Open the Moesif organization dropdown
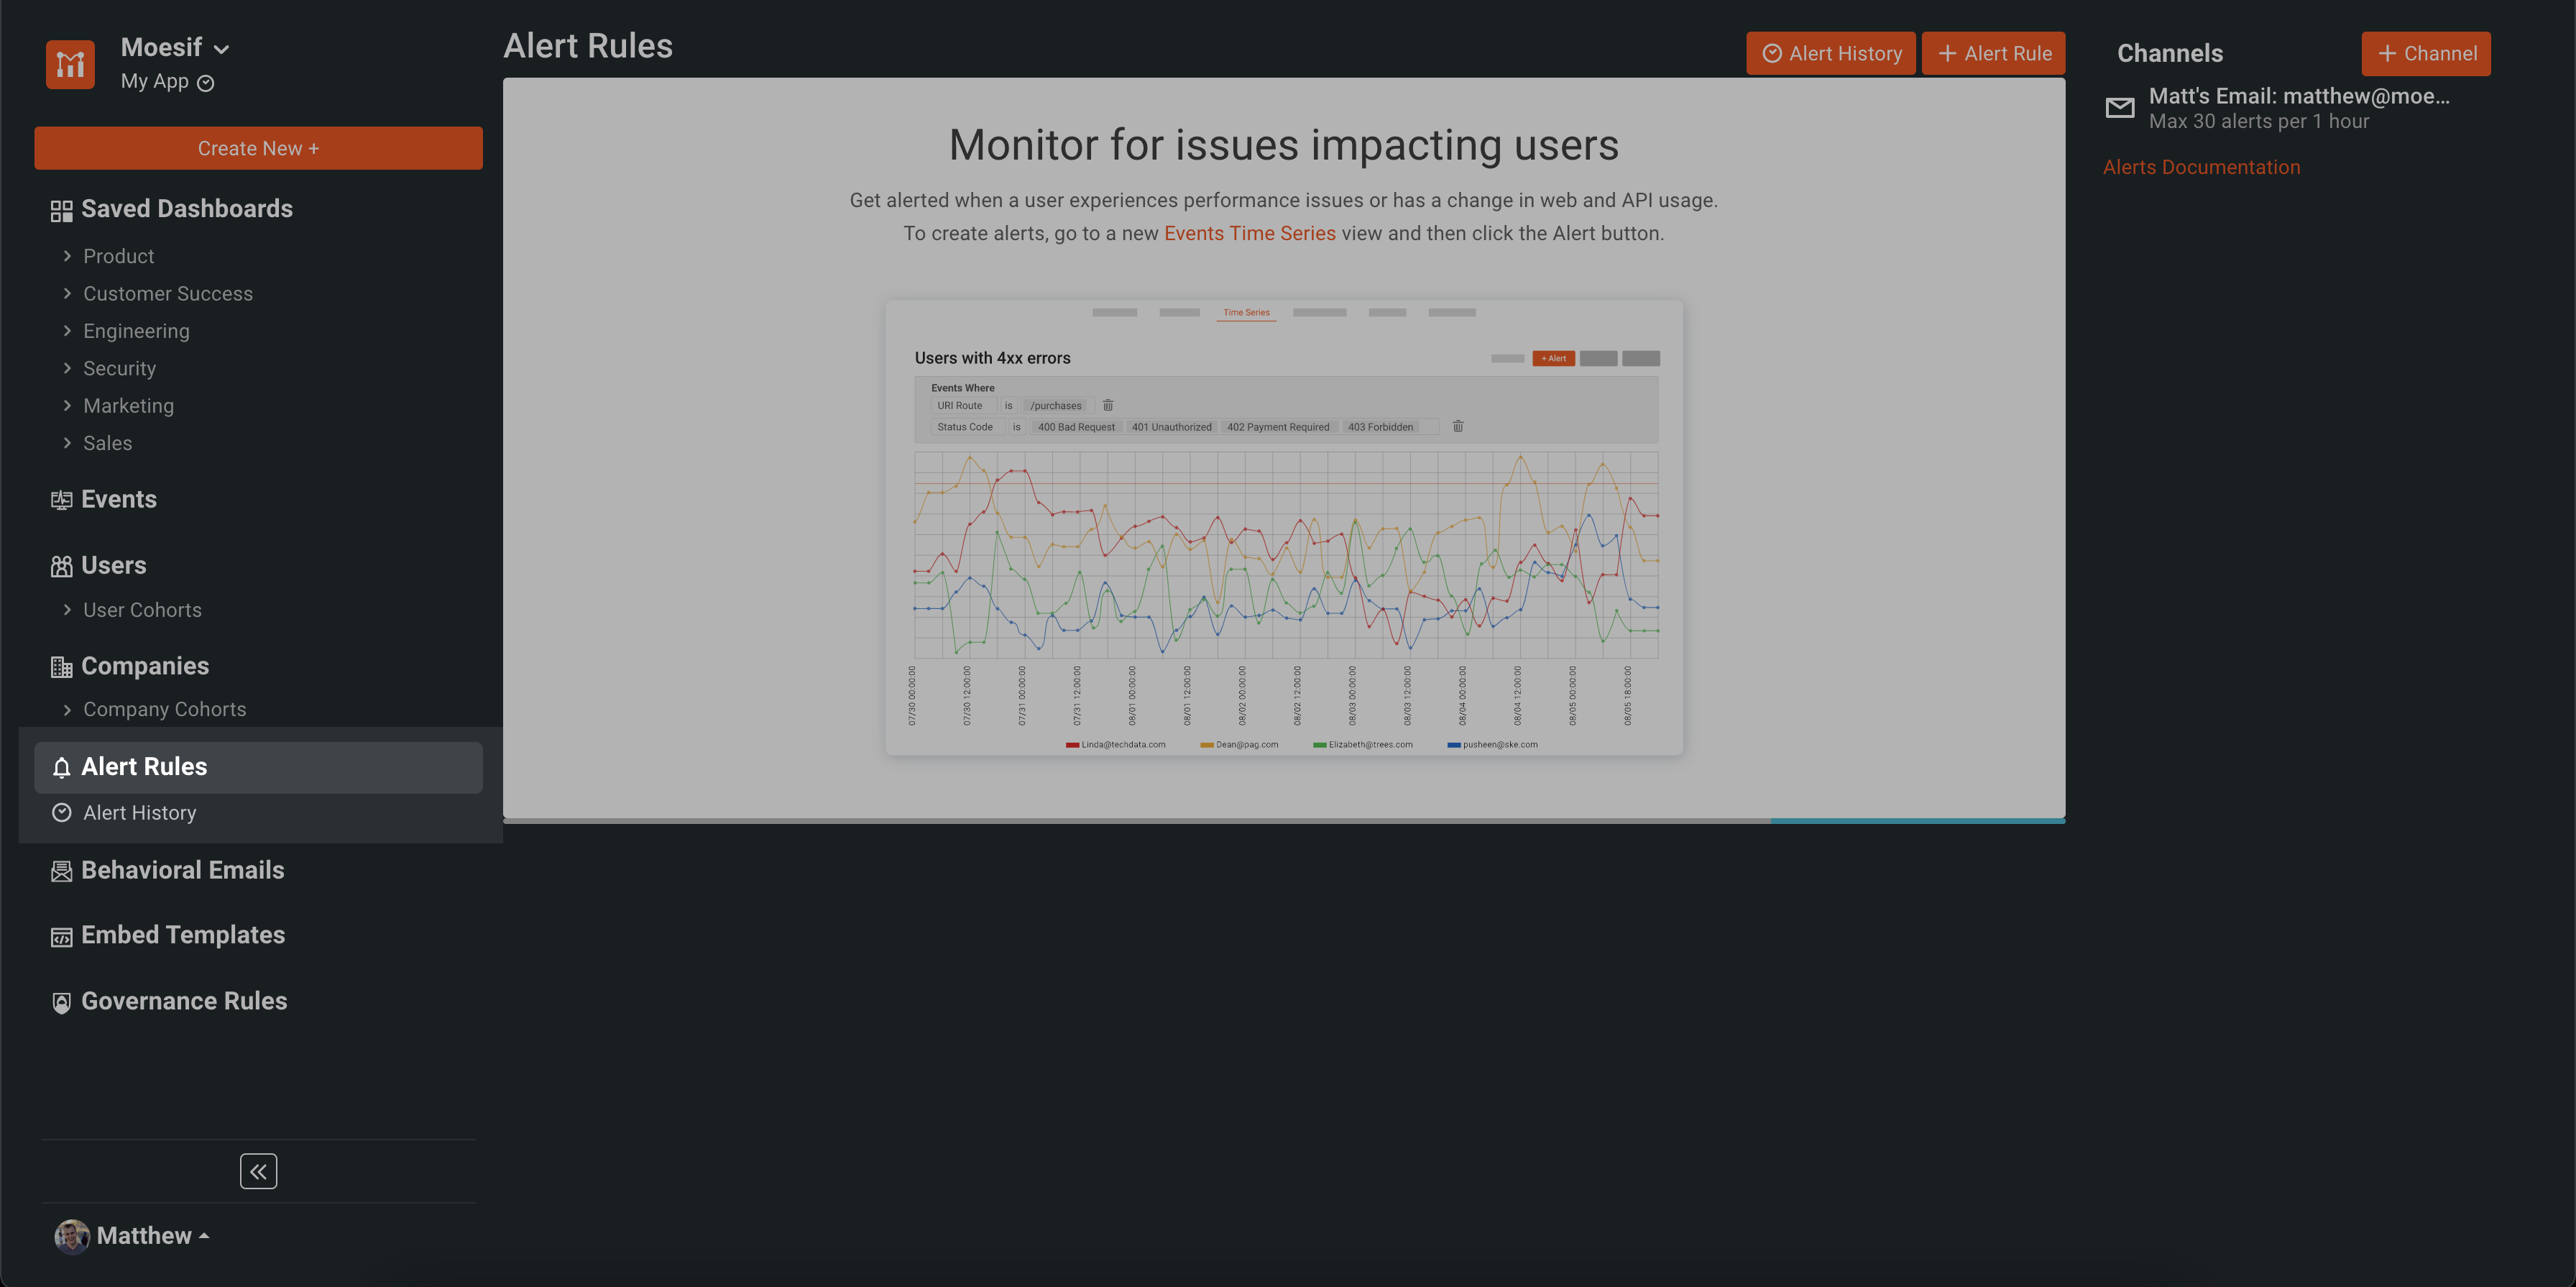This screenshot has width=2576, height=1287. point(175,48)
